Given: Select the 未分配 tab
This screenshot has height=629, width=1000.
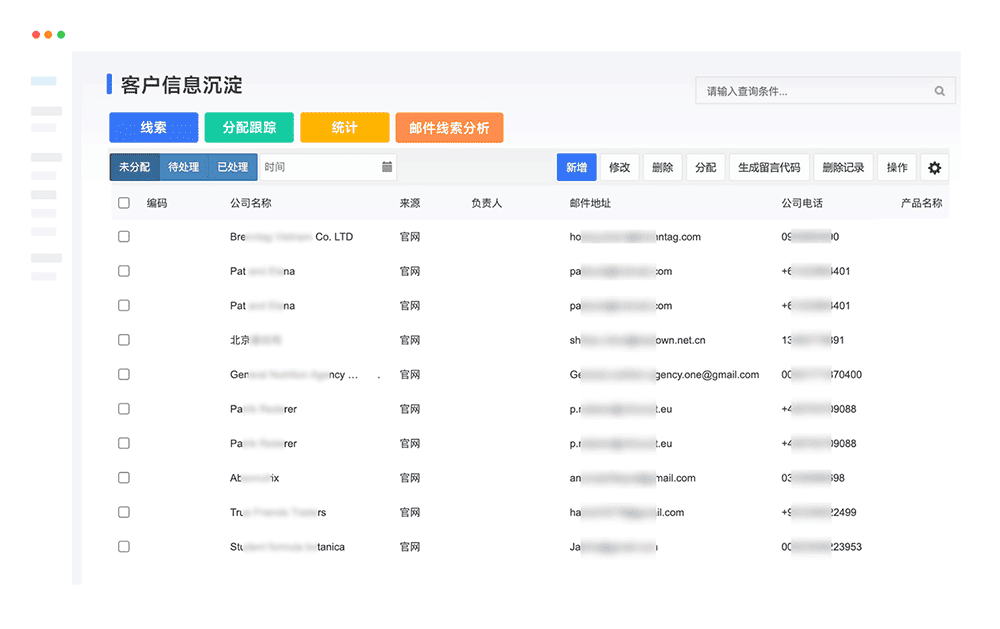Looking at the screenshot, I should (x=133, y=167).
